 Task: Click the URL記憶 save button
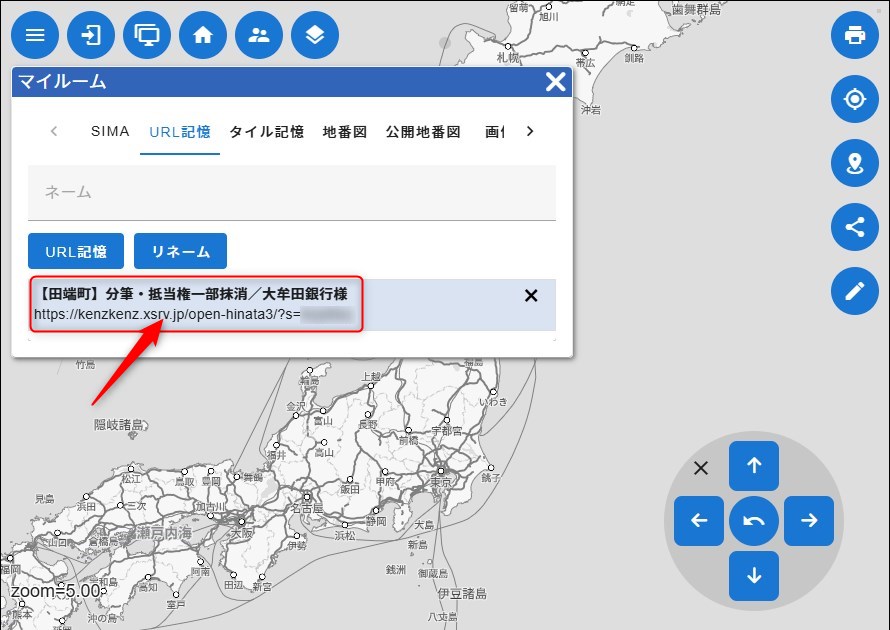pos(75,251)
